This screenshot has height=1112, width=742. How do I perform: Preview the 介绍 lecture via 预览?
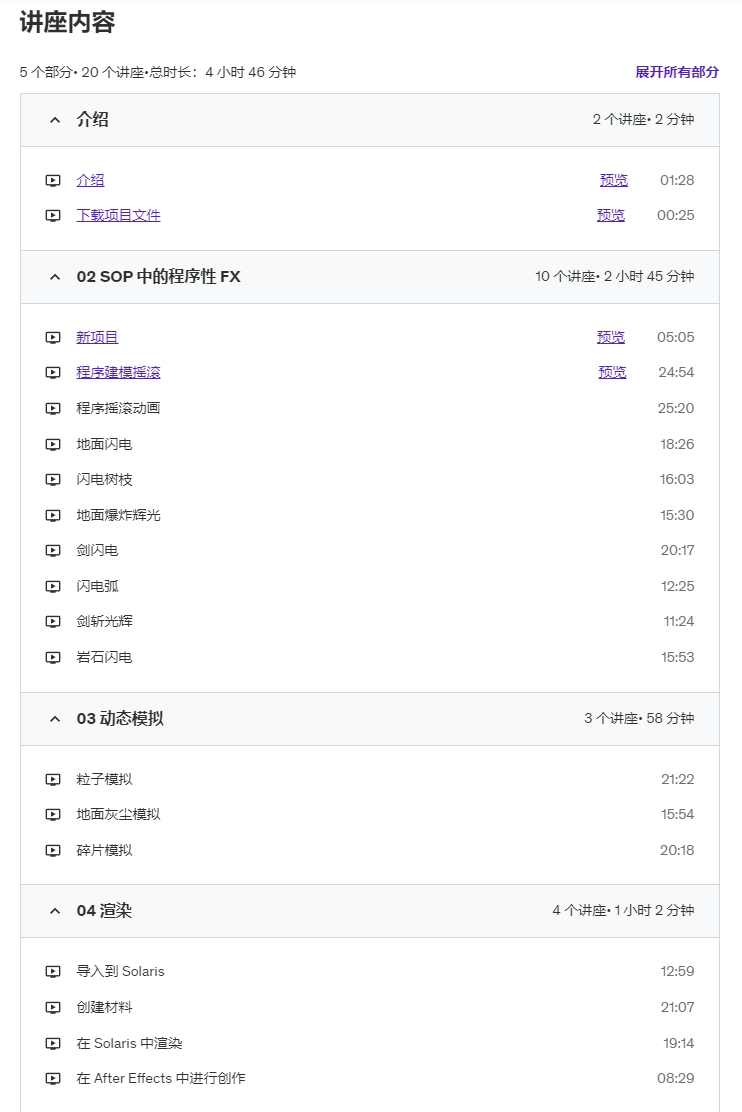[614, 180]
